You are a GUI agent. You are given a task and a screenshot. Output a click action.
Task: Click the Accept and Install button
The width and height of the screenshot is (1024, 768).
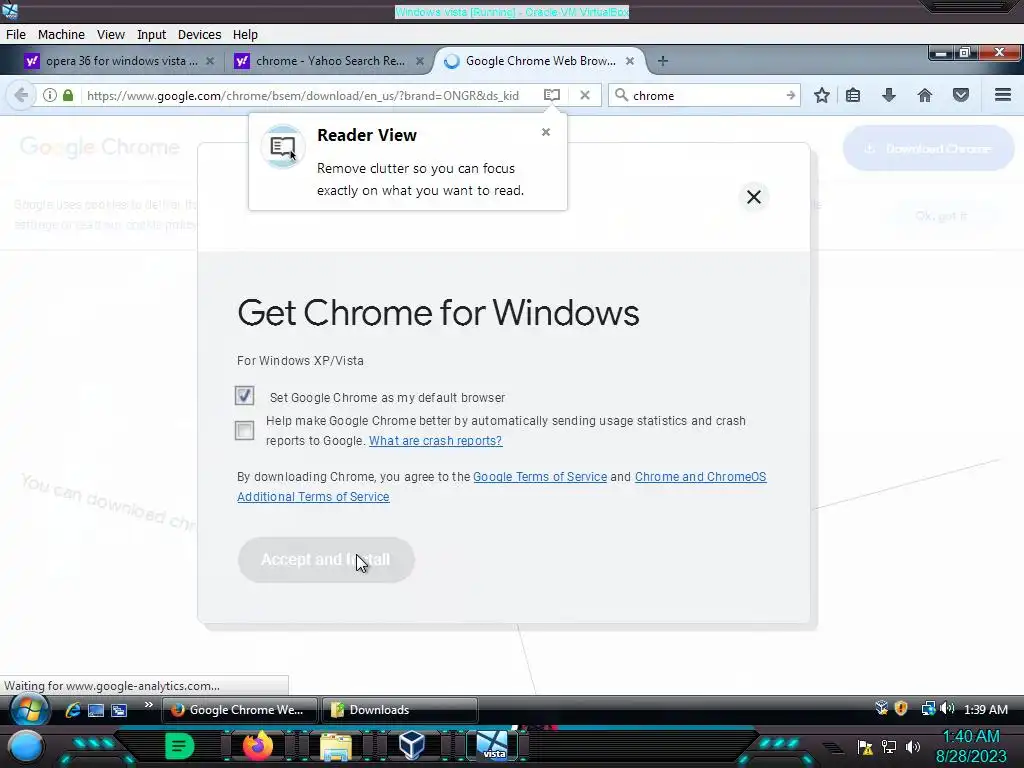326,560
